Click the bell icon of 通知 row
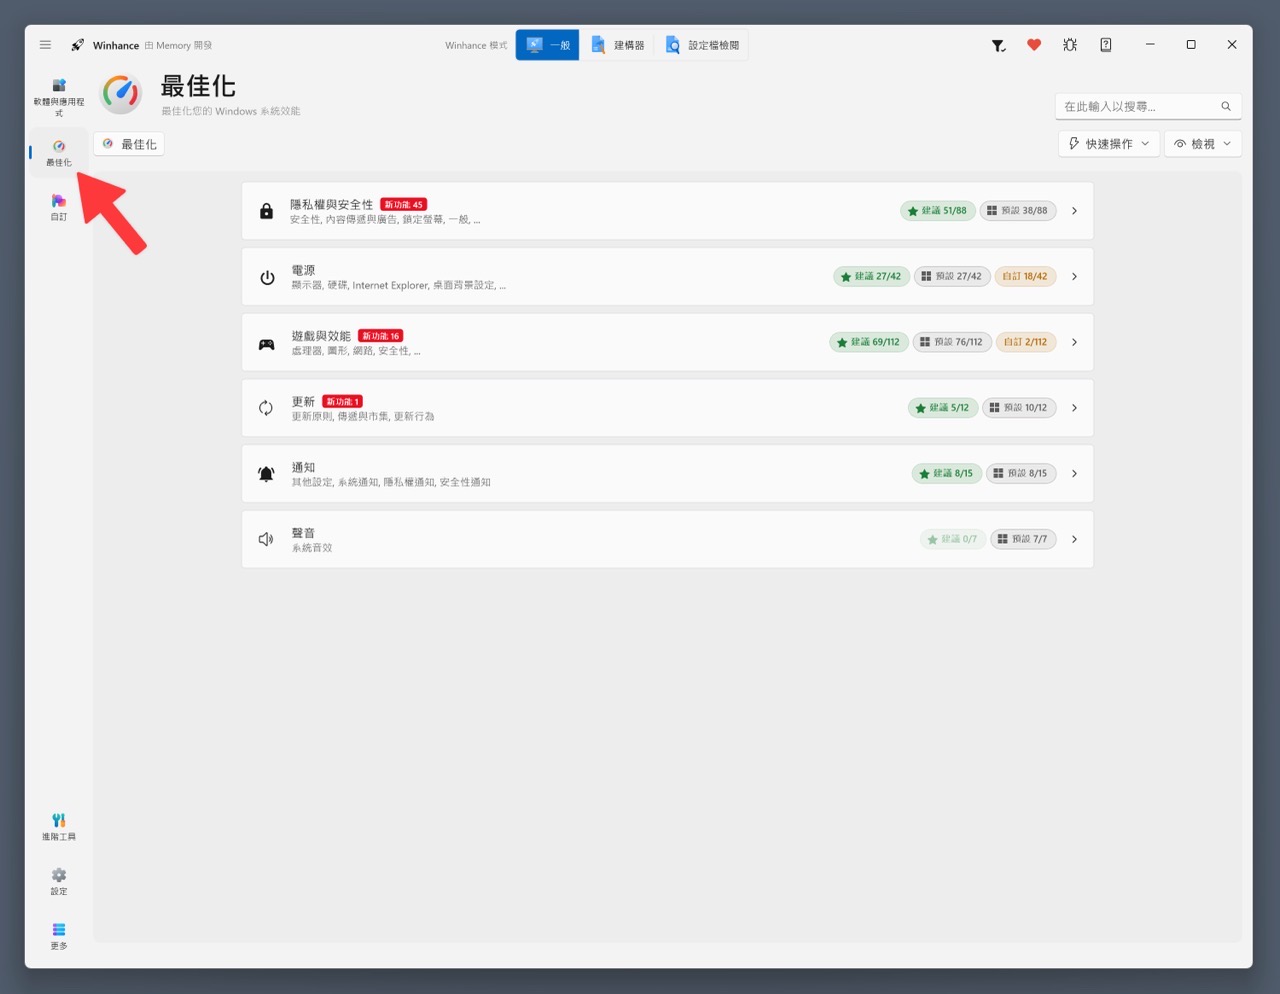Viewport: 1280px width, 994px height. point(266,474)
